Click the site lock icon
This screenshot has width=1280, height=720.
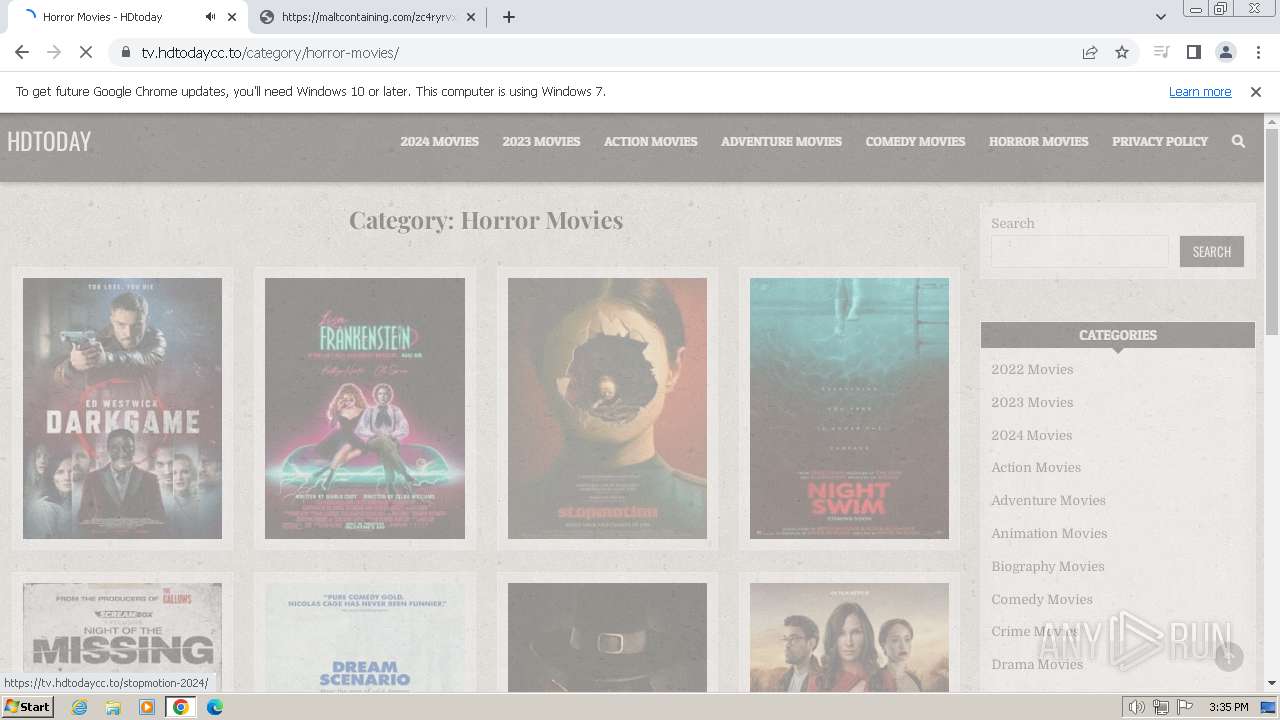[125, 52]
